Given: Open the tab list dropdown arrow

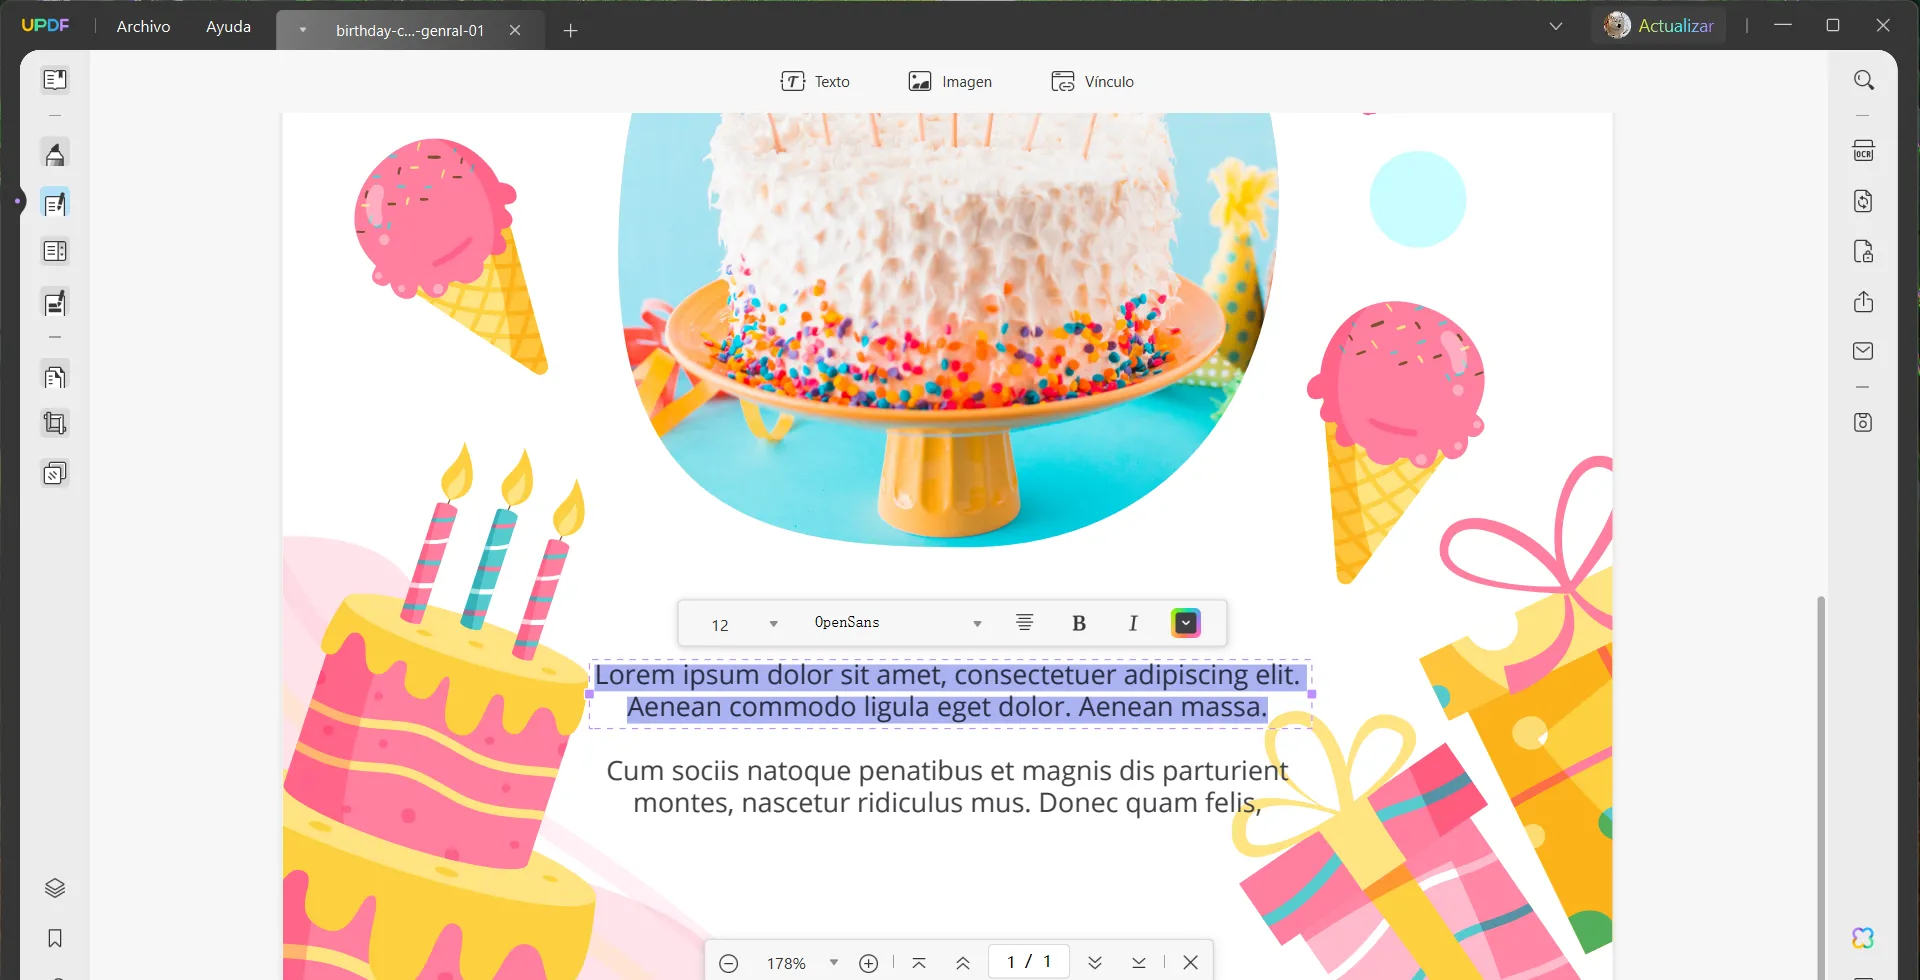Looking at the screenshot, I should click(x=1556, y=26).
